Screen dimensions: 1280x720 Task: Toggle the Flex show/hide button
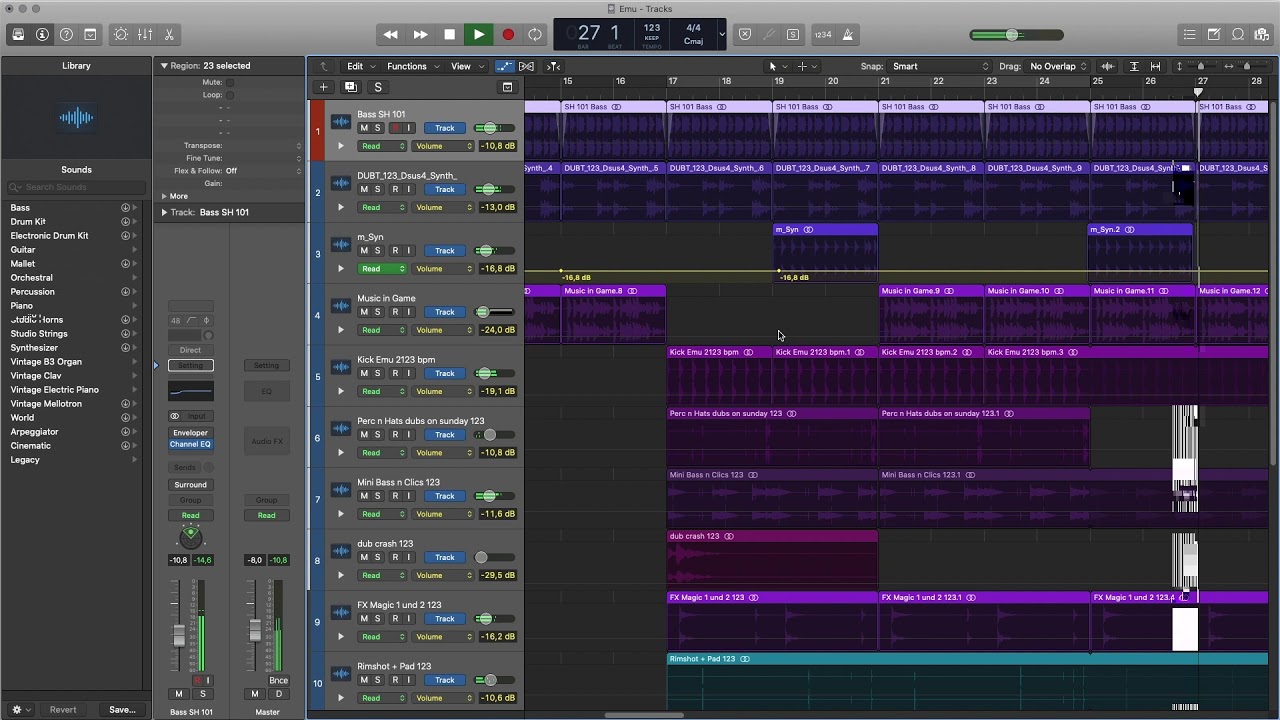point(526,66)
